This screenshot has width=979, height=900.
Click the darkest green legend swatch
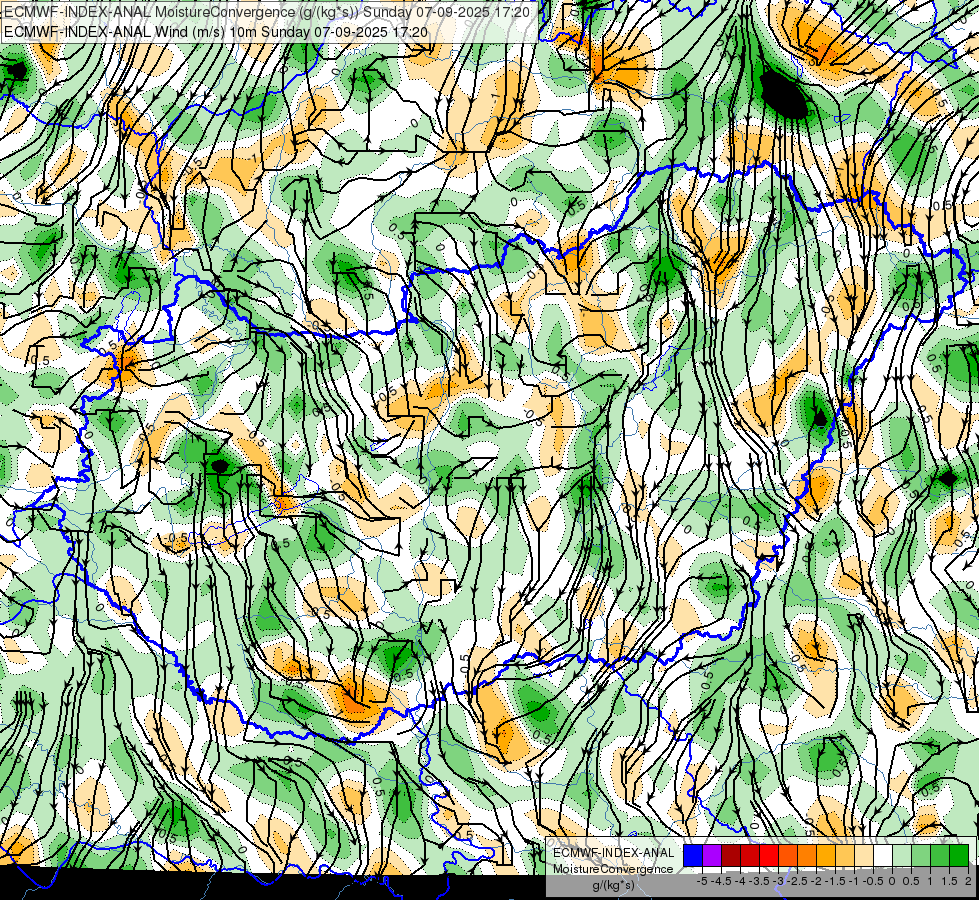click(x=959, y=856)
